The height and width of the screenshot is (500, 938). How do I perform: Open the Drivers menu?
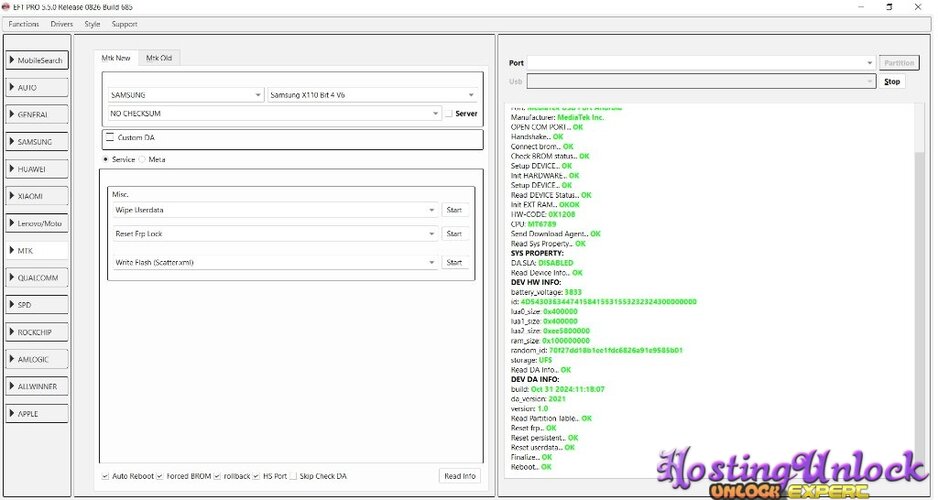click(x=62, y=24)
